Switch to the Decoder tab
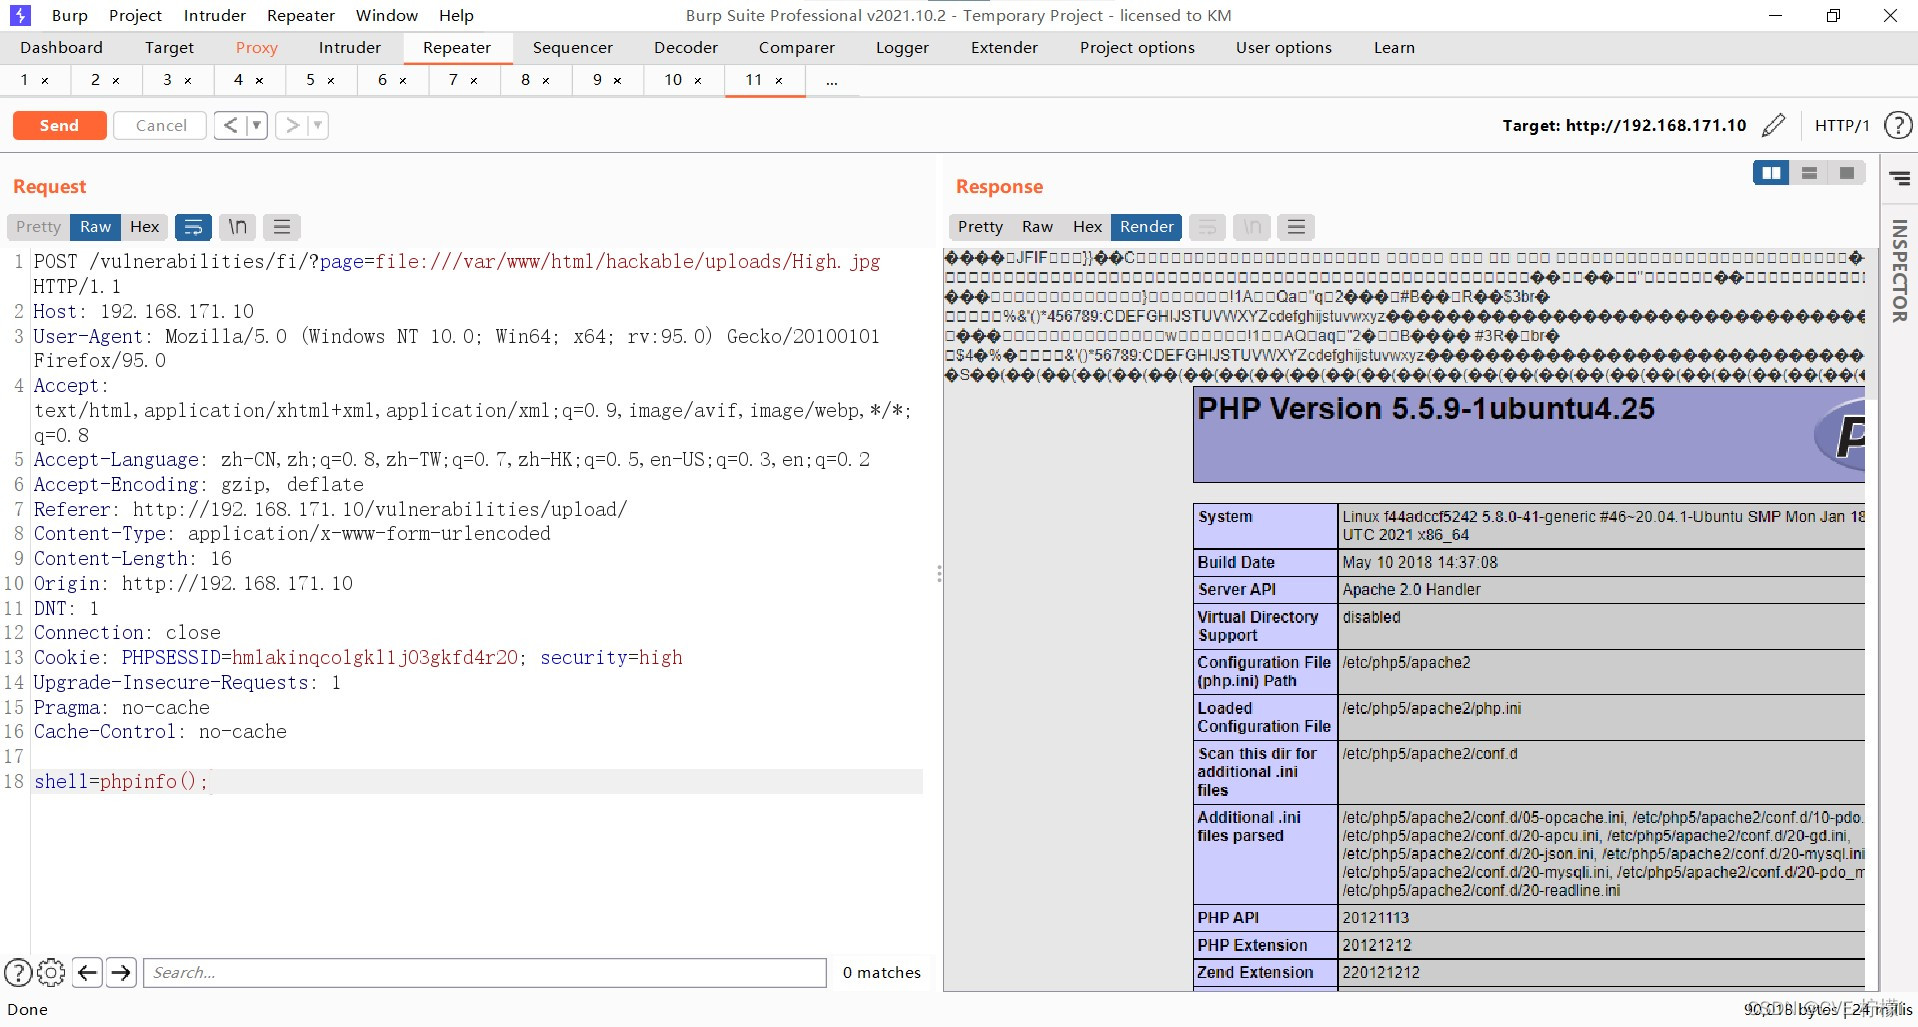Viewport: 1918px width, 1027px height. coord(686,47)
